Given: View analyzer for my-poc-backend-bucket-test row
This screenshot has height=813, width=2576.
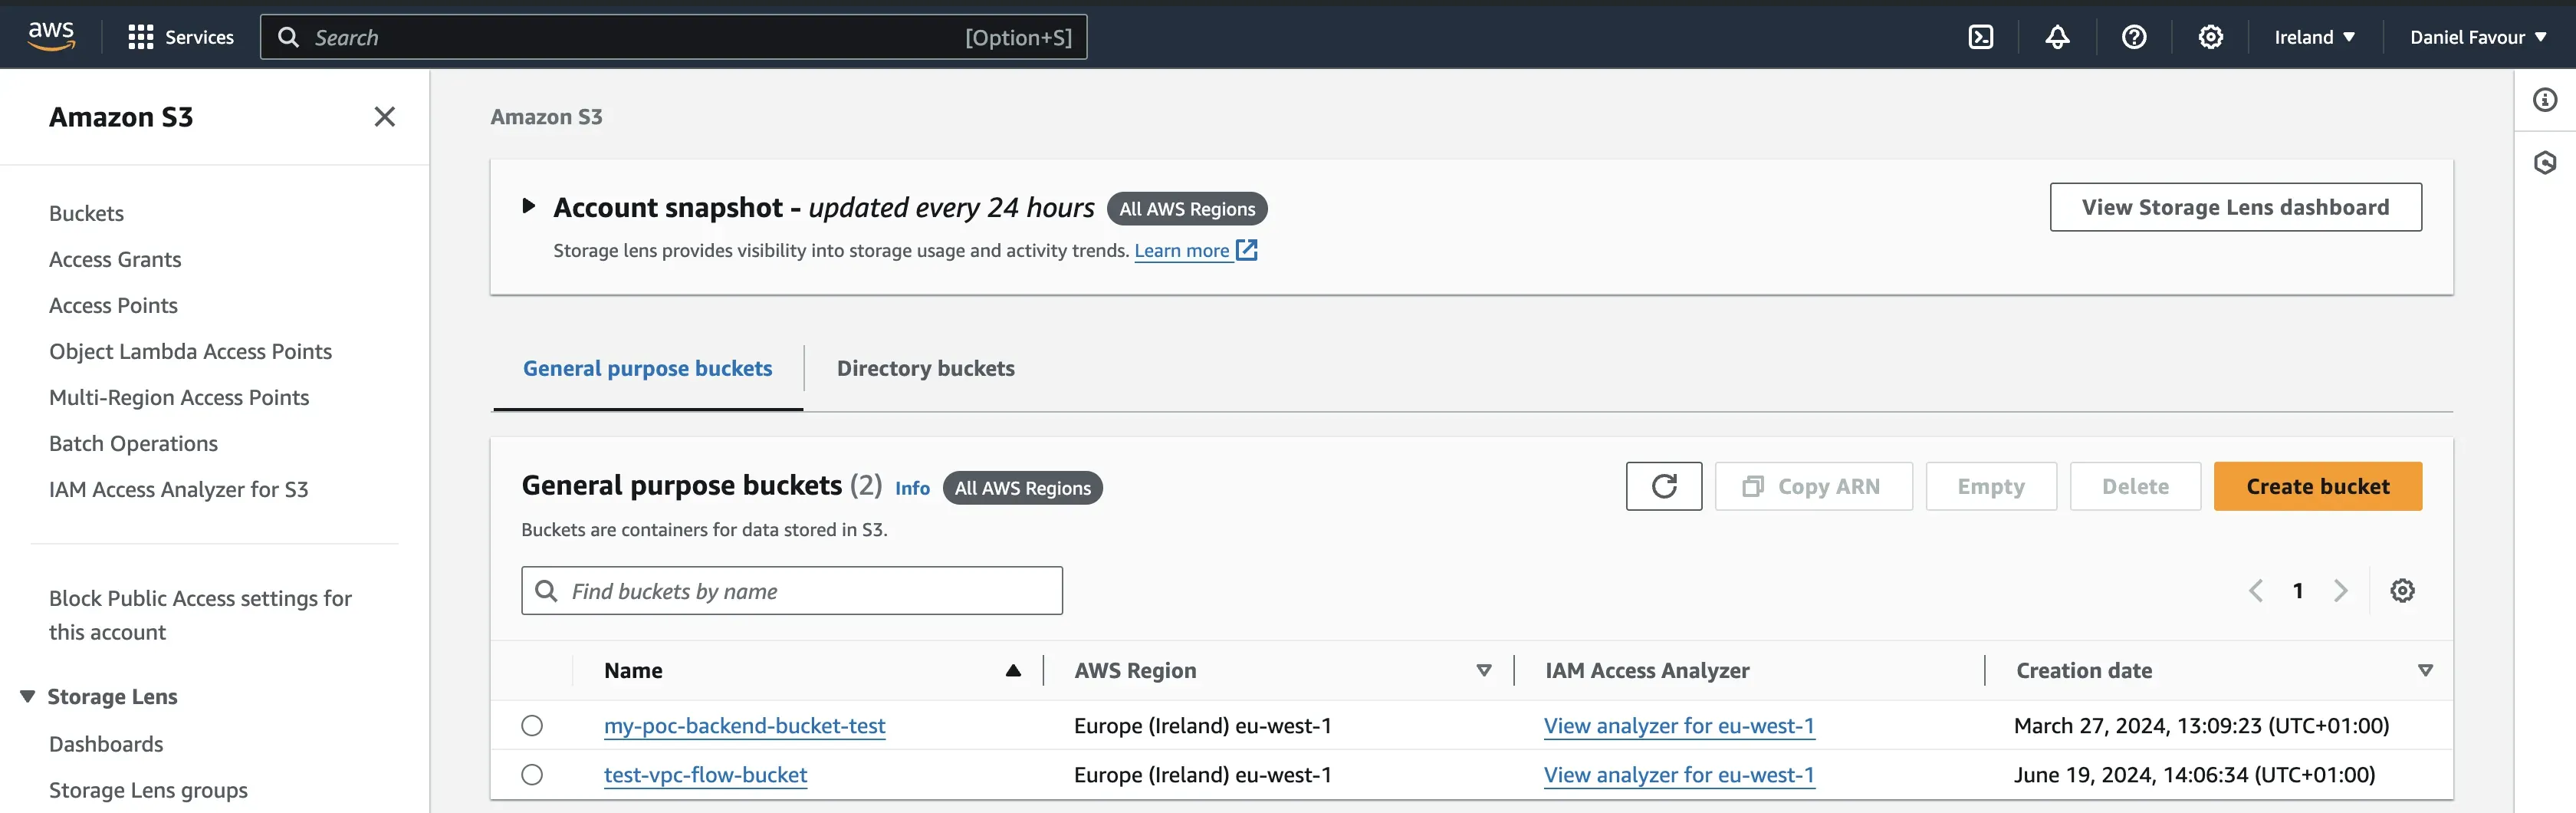Looking at the screenshot, I should point(1678,725).
